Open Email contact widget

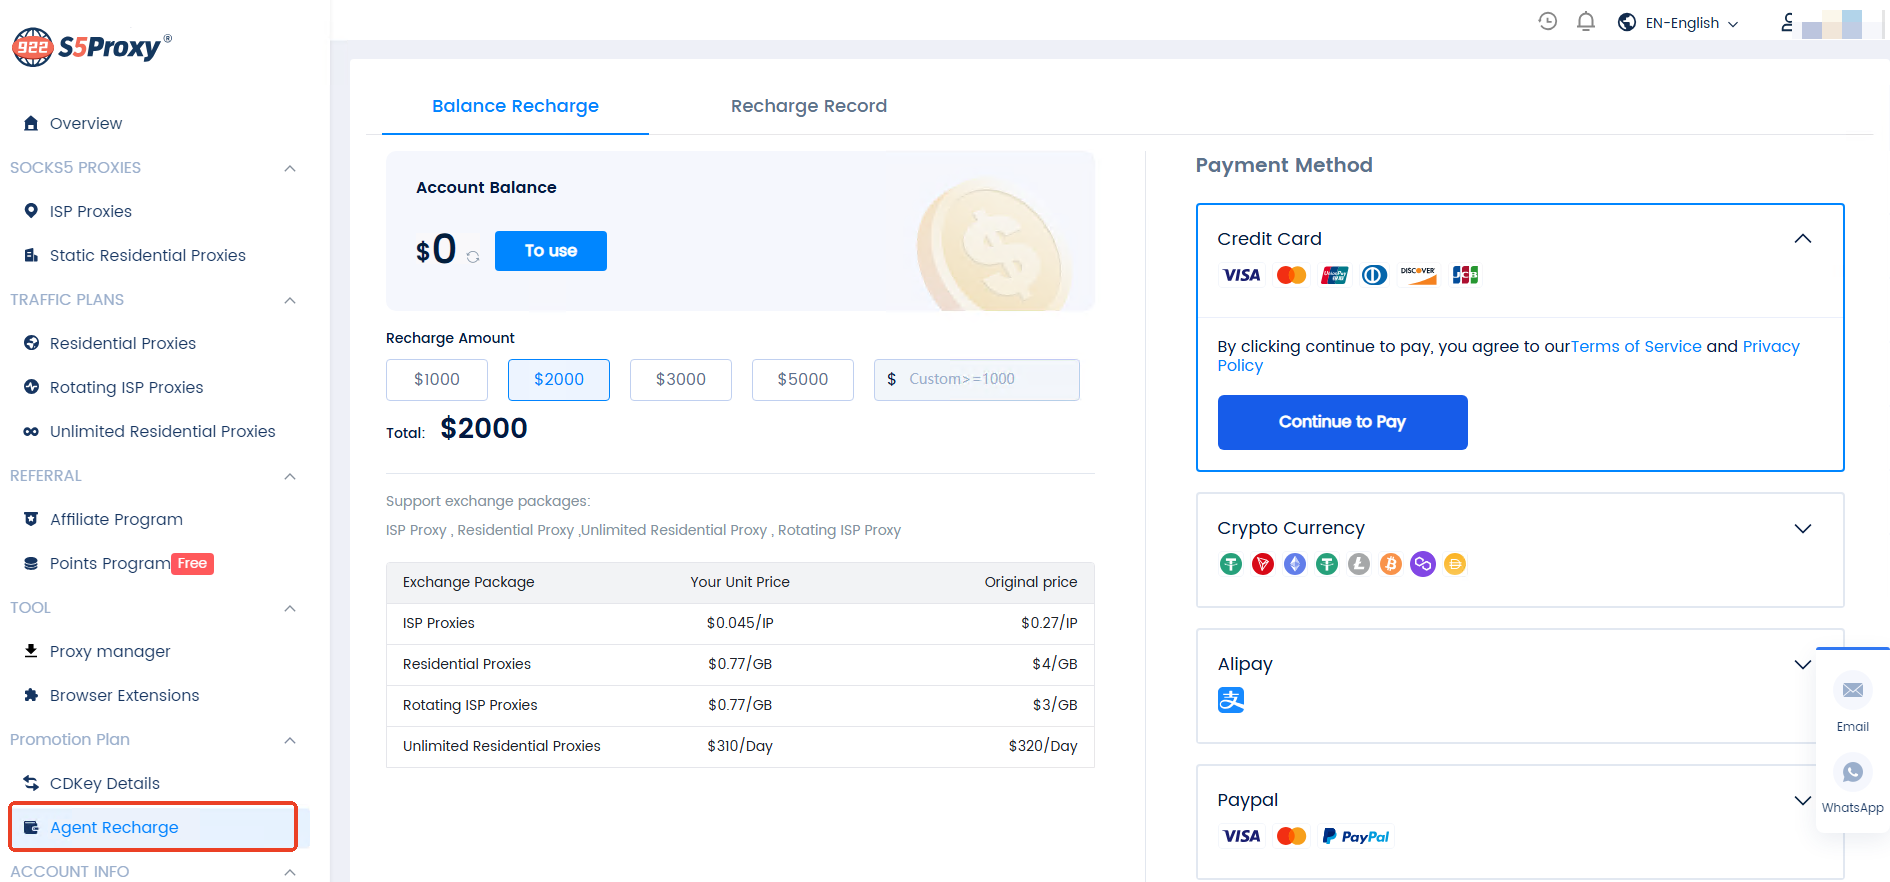pyautogui.click(x=1852, y=701)
